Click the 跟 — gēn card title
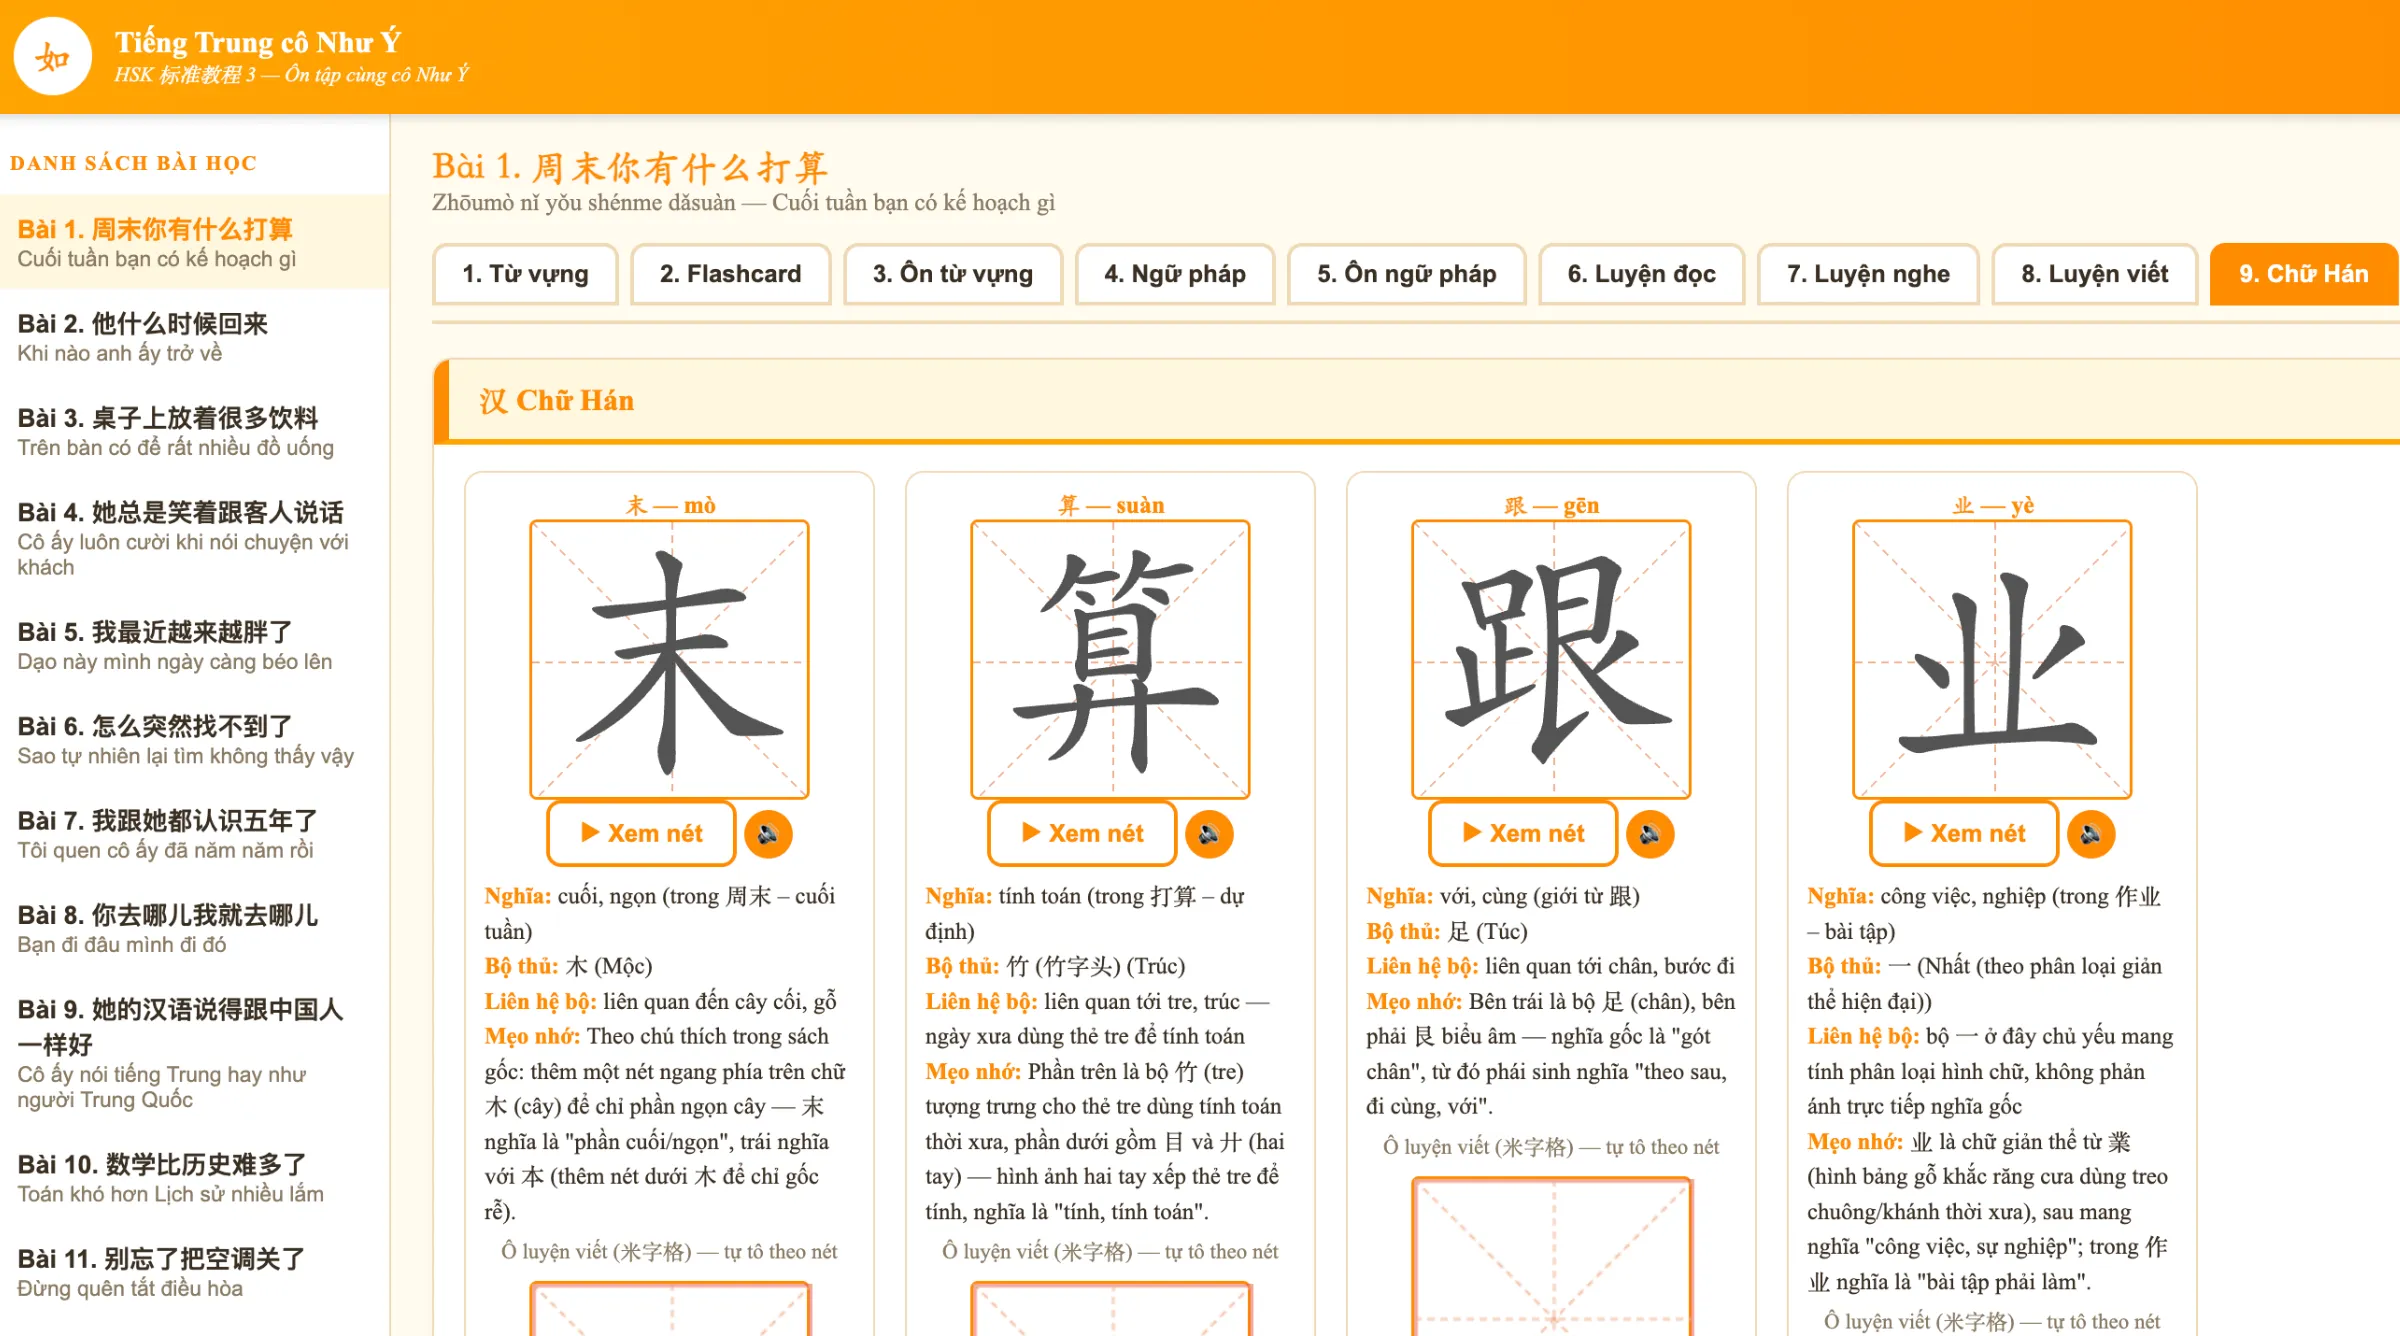 click(1552, 505)
